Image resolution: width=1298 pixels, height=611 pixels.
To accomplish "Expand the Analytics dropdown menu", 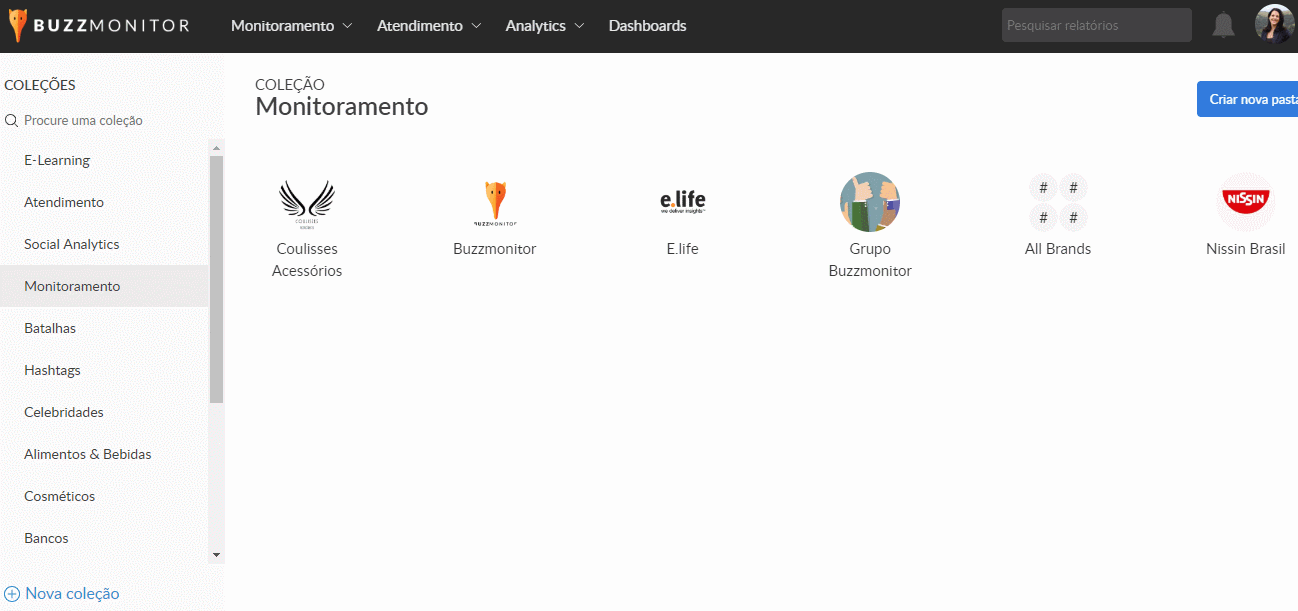I will (x=545, y=26).
